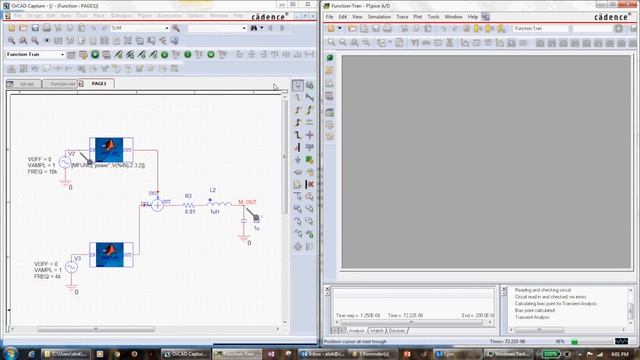Viewport: 640px width, 360px height.
Task: Click horizontal scrollbar in PSpice Analysis pane
Action: (x=413, y=322)
